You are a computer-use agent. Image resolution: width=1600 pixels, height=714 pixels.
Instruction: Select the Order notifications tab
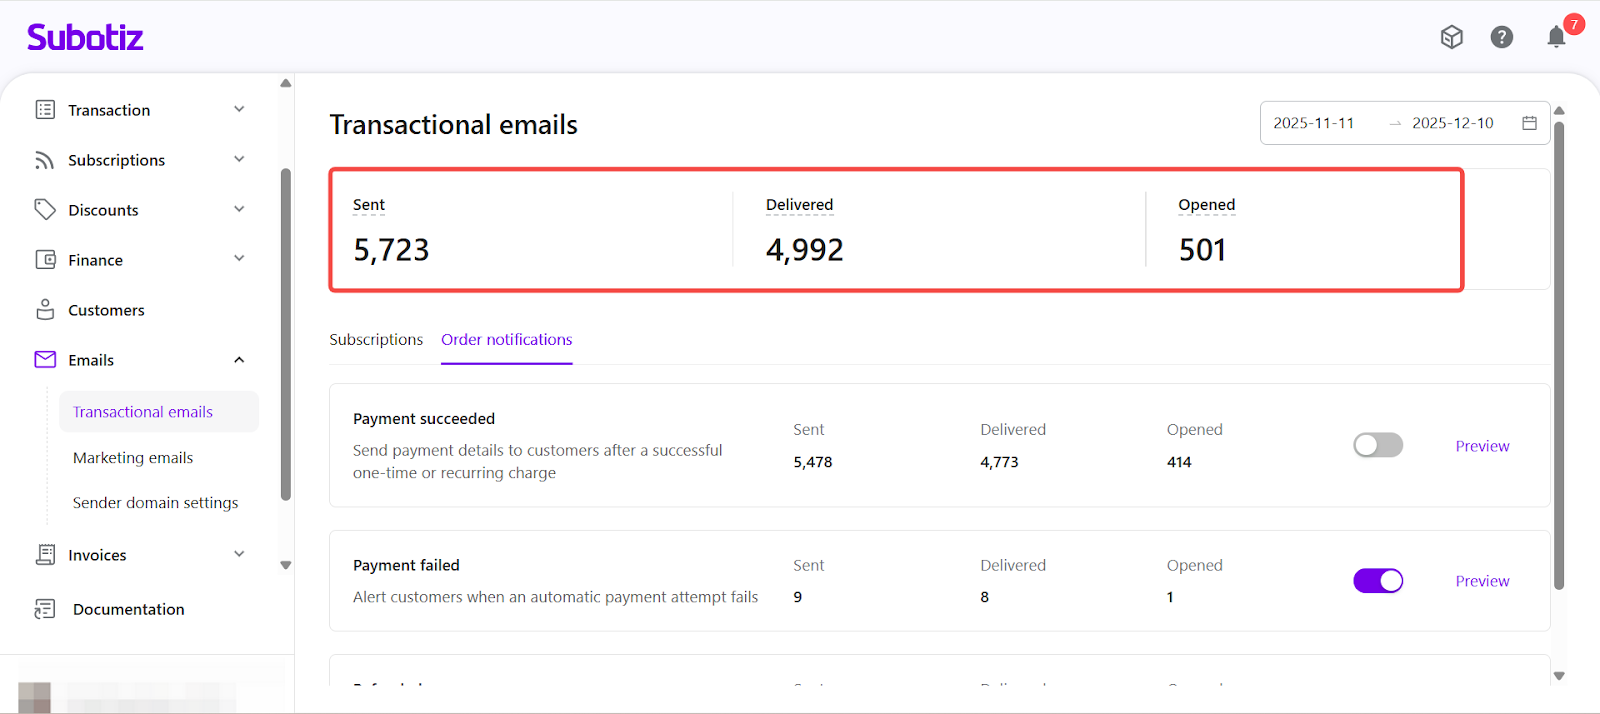(x=506, y=340)
